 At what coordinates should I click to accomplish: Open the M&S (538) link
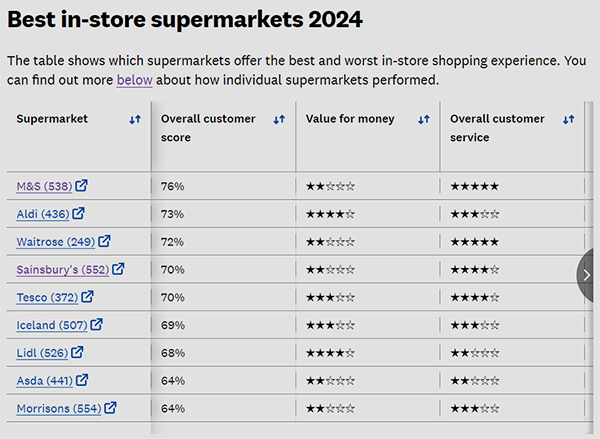tap(44, 186)
